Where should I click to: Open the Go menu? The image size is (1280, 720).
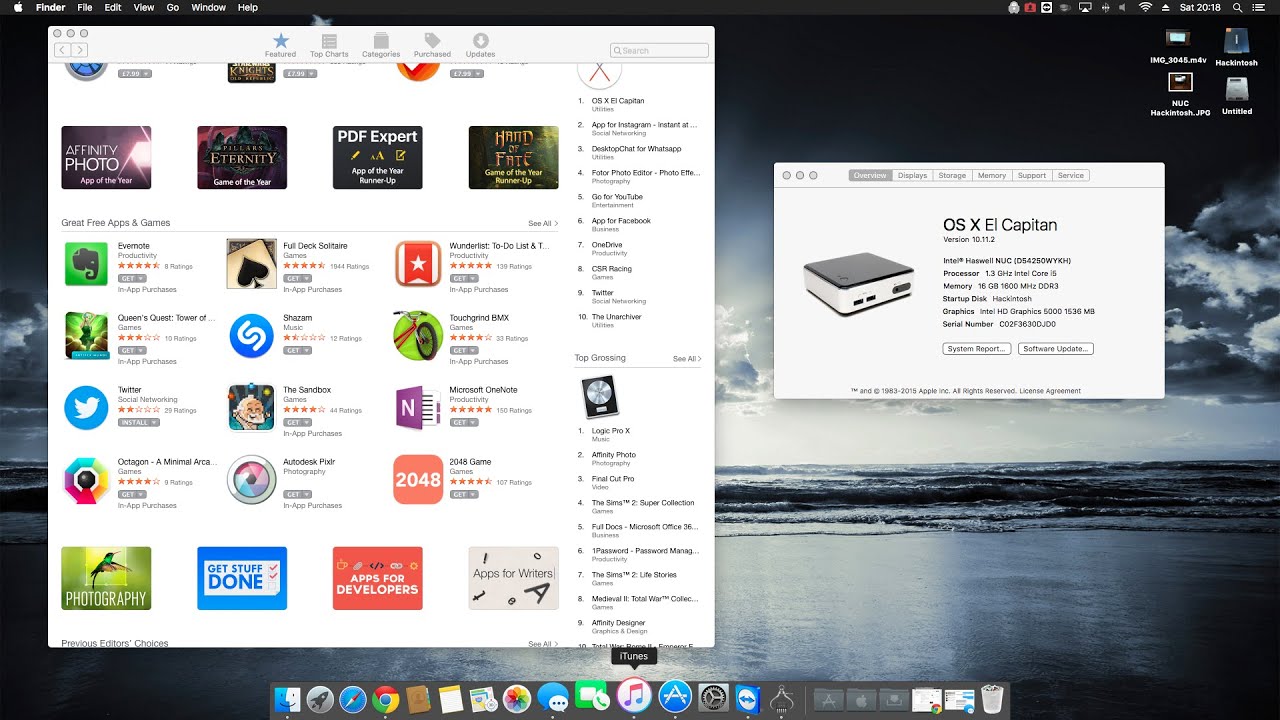(x=173, y=7)
